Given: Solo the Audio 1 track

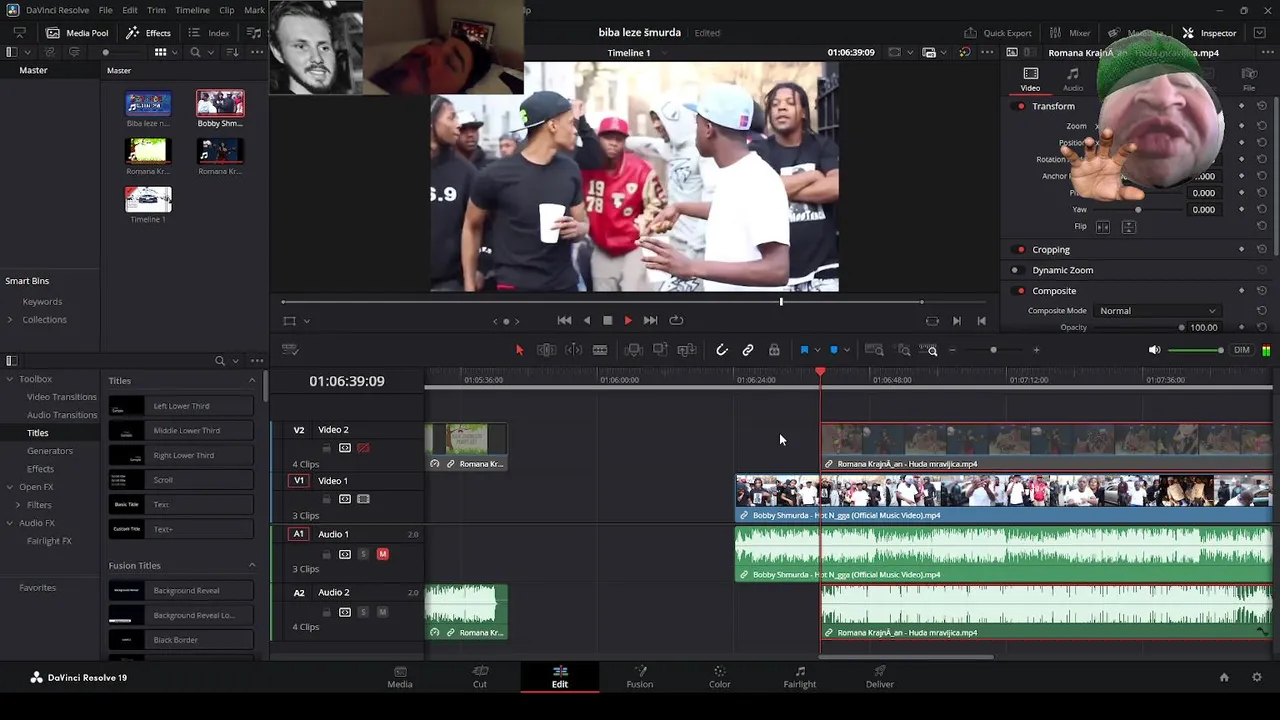Looking at the screenshot, I should pos(363,554).
